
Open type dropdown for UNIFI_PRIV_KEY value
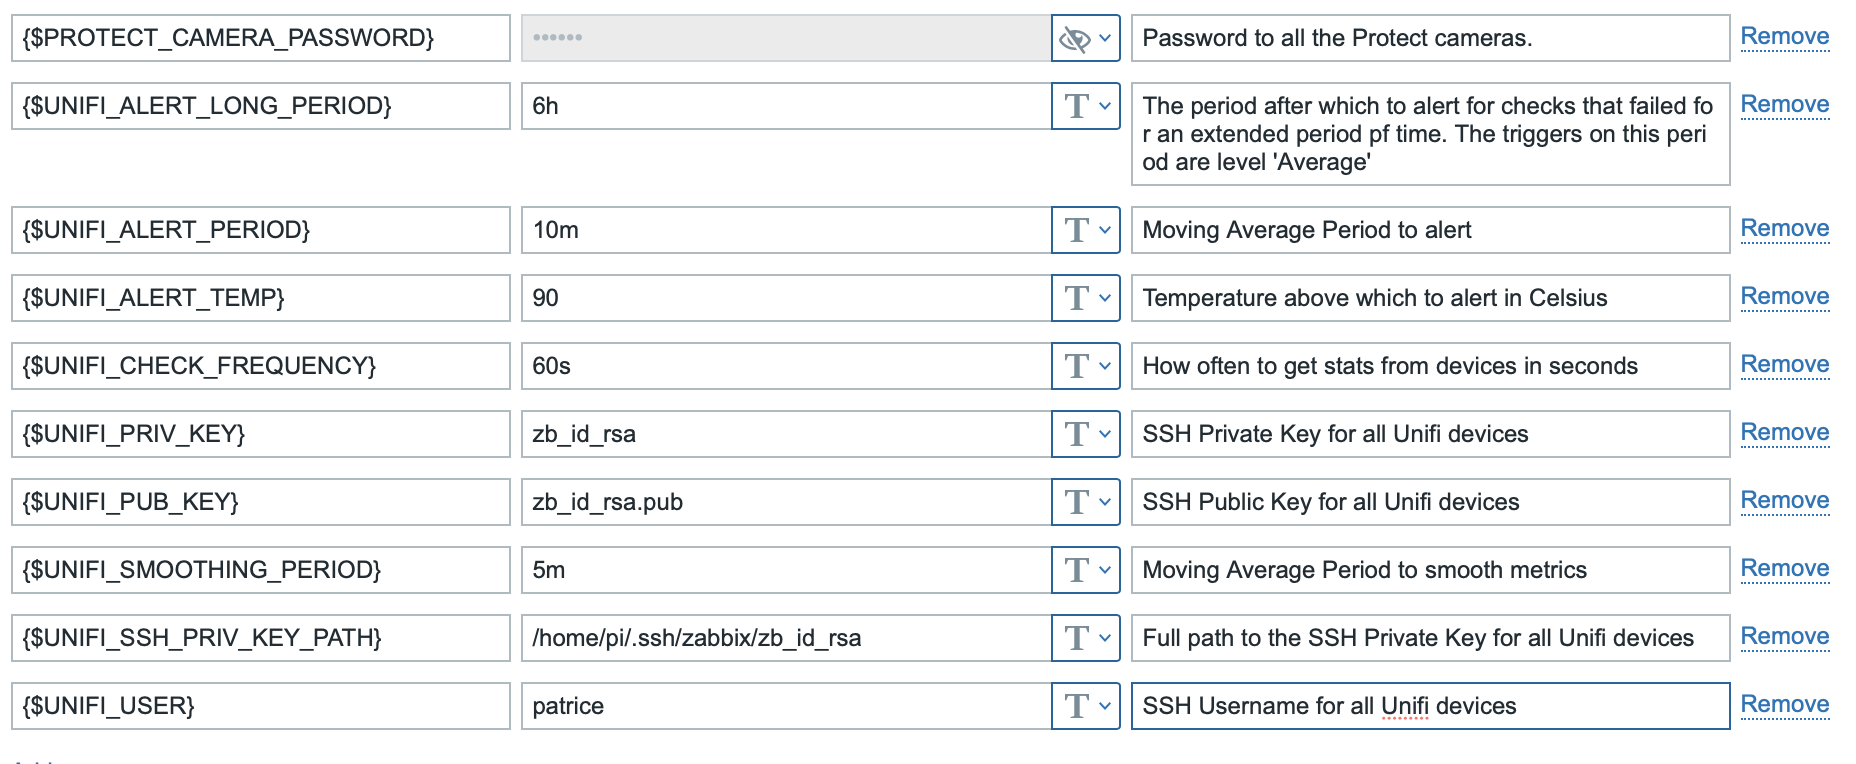click(1085, 434)
